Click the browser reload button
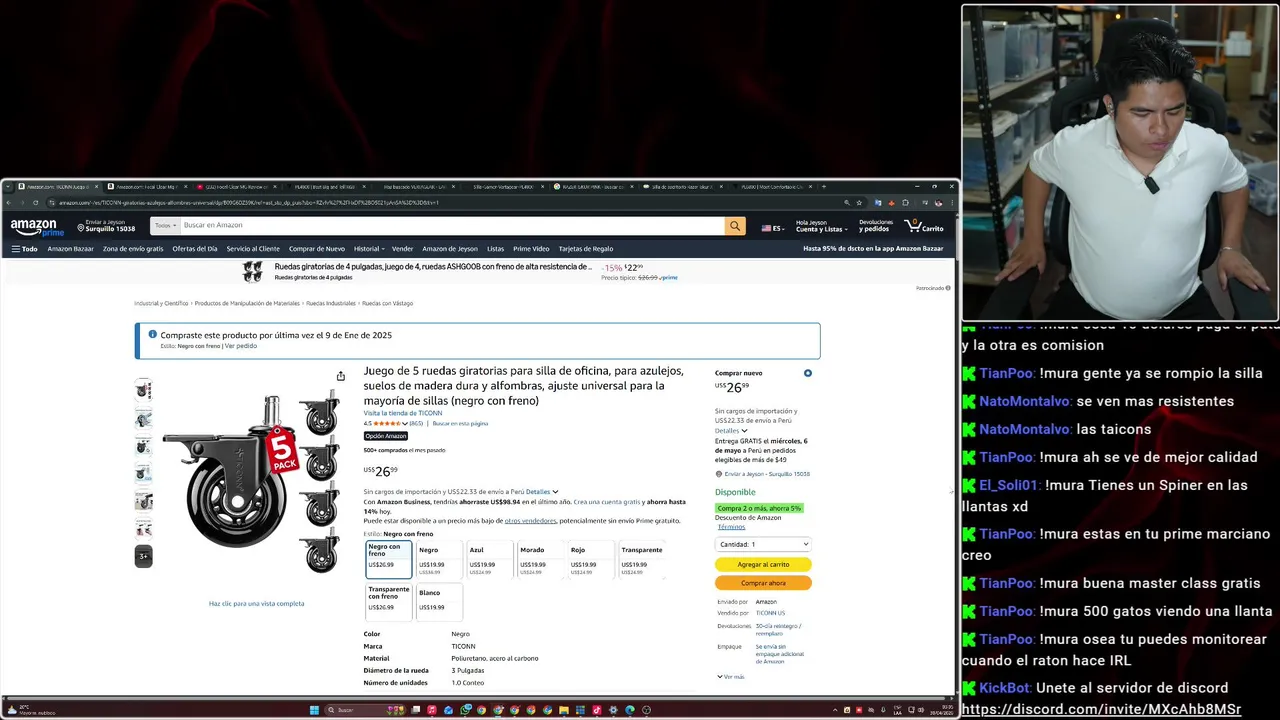 [x=36, y=202]
